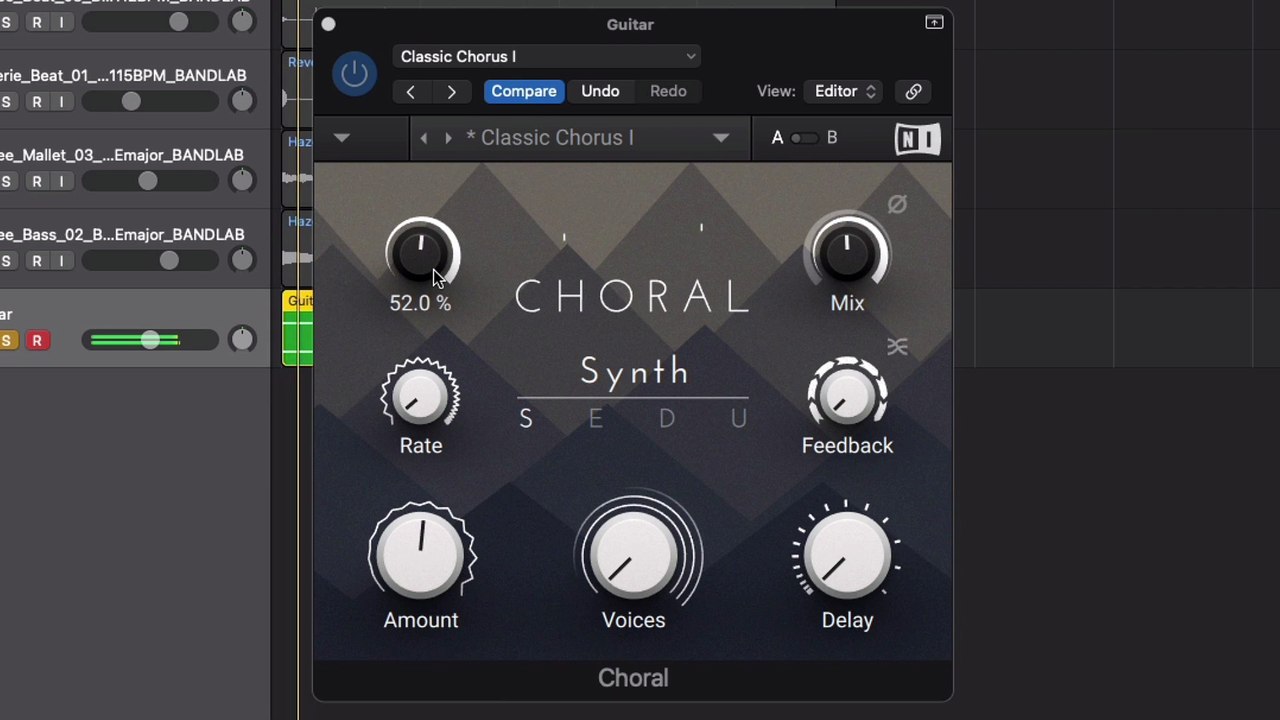Viewport: 1280px width, 720px height.
Task: Go to previous preset left of Compare
Action: click(x=410, y=91)
